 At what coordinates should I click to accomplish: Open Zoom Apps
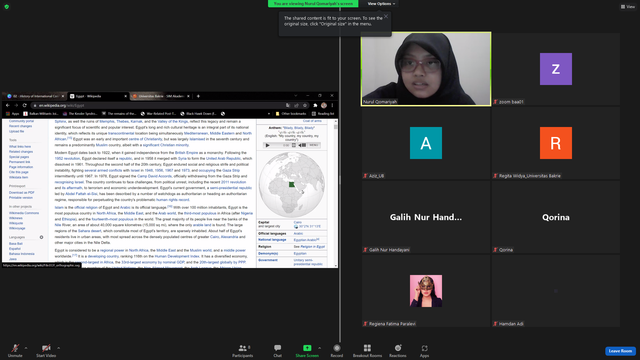click(x=424, y=350)
